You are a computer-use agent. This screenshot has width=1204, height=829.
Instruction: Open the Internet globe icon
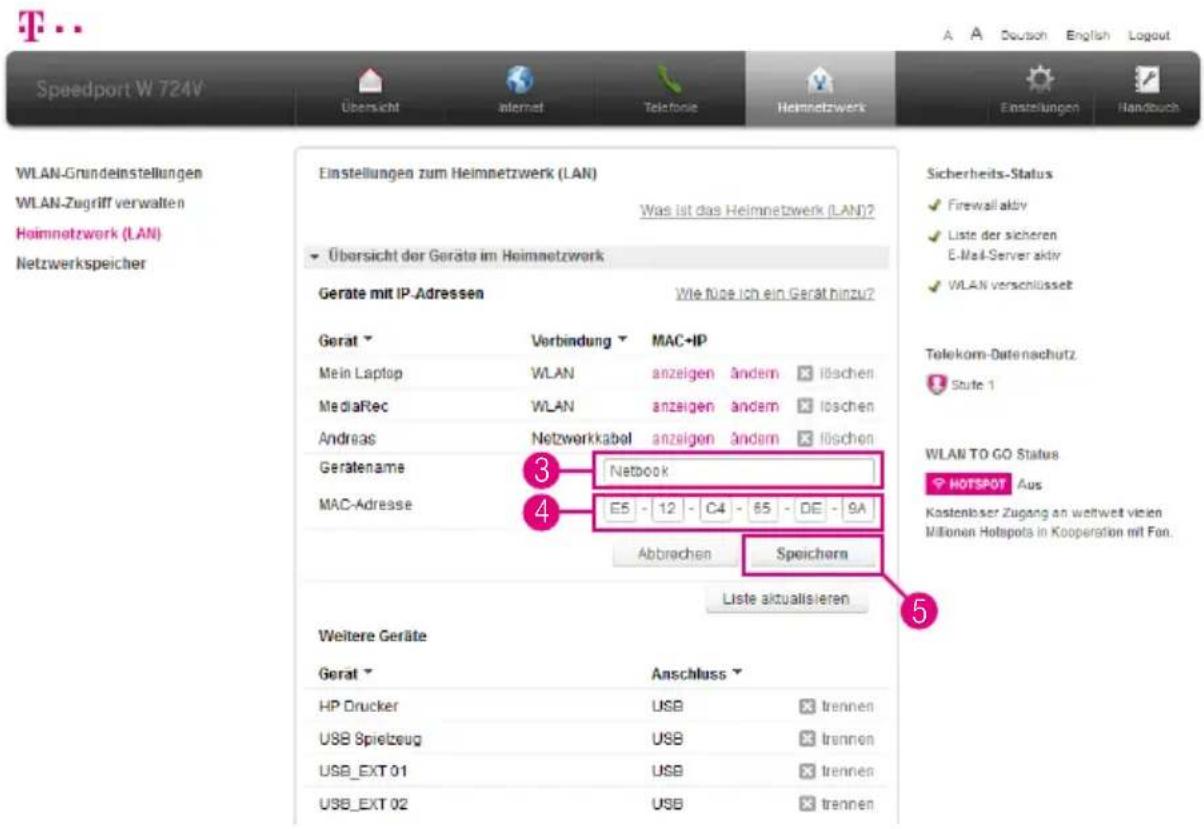519,78
